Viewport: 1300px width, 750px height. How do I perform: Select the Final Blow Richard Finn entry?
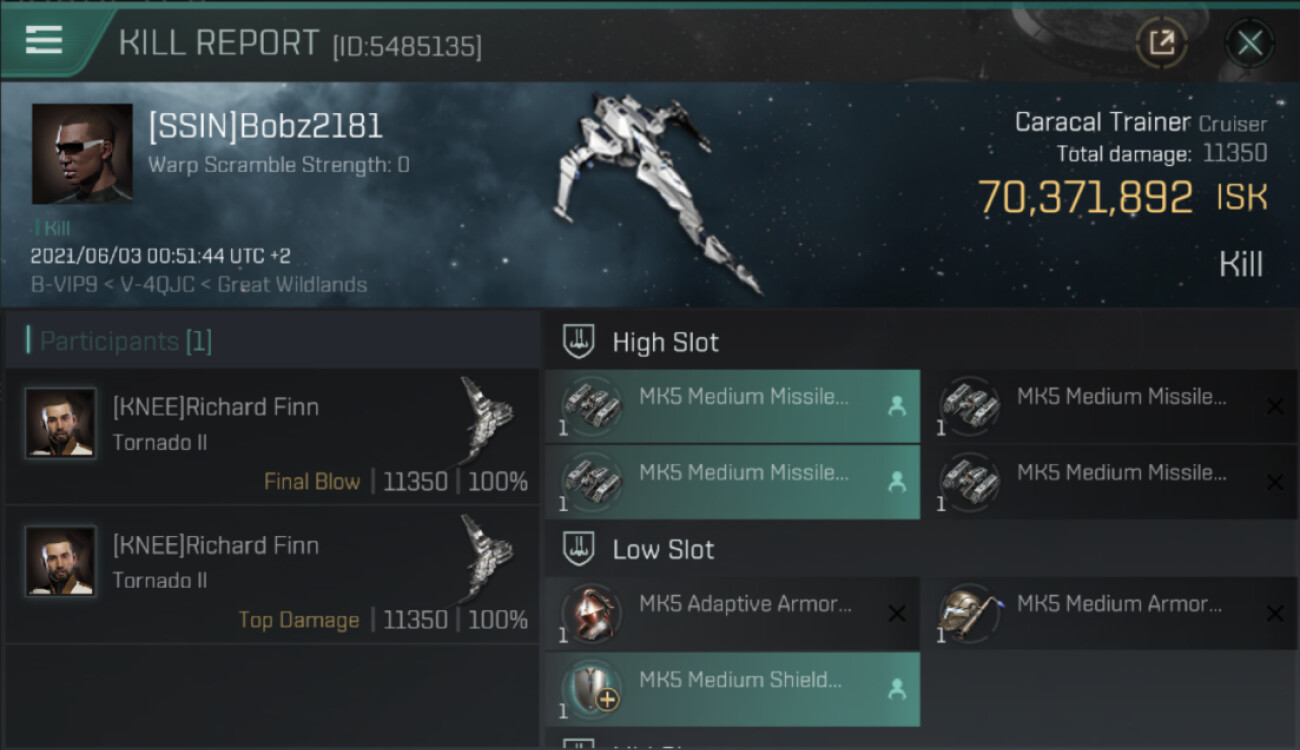pos(270,437)
